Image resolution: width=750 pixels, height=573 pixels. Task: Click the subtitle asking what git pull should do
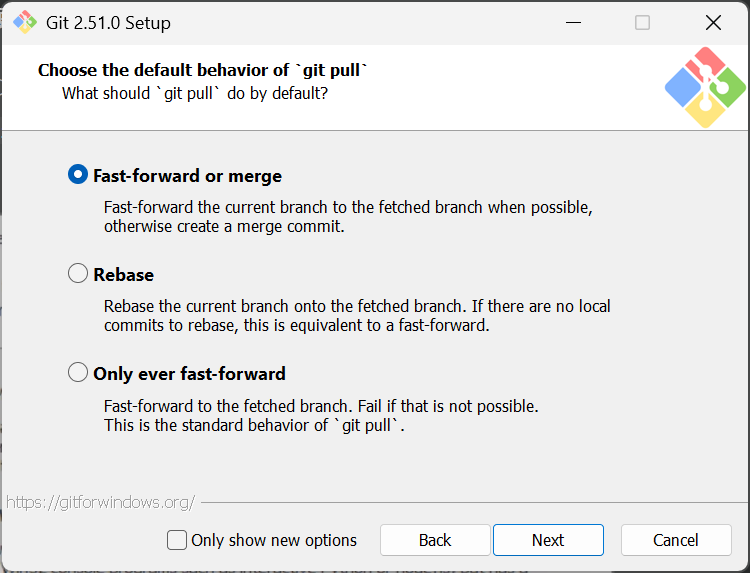pyautogui.click(x=195, y=93)
